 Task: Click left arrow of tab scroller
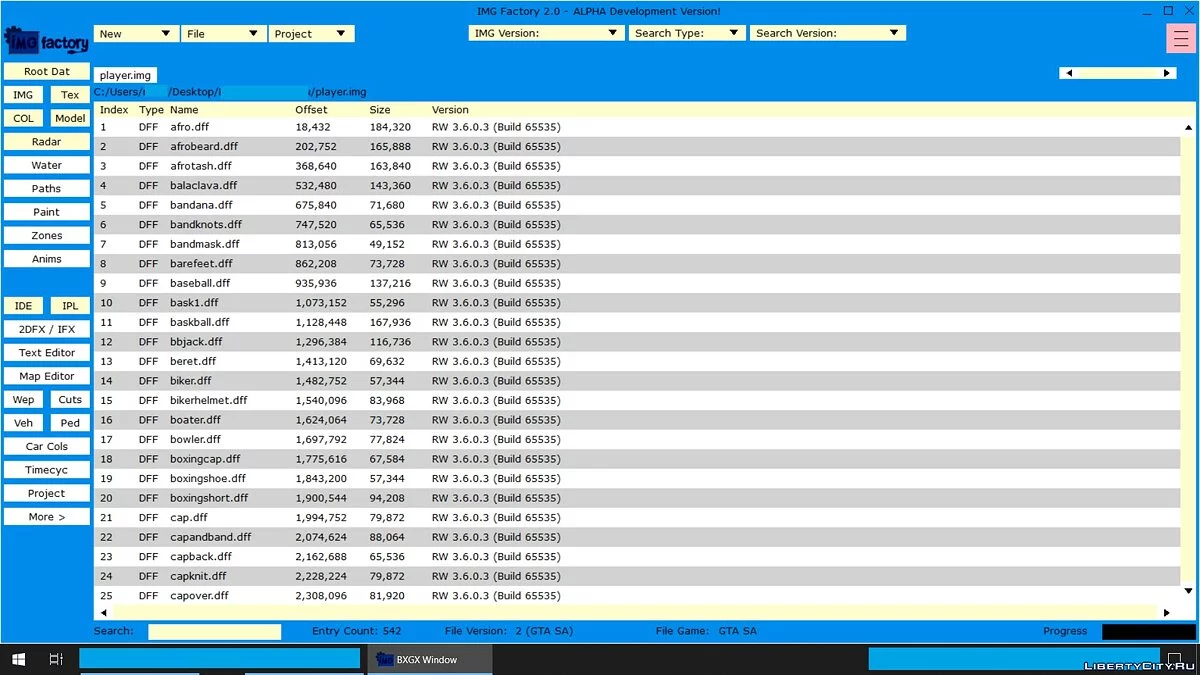pos(1069,73)
